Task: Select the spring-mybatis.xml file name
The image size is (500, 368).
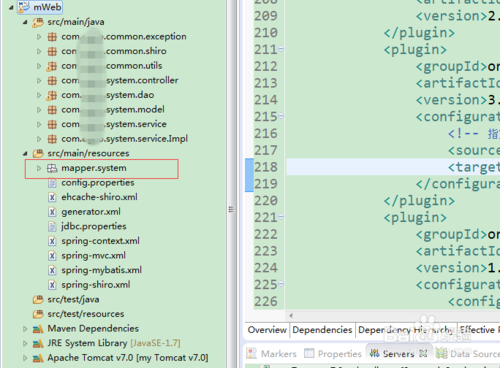Action: click(101, 270)
